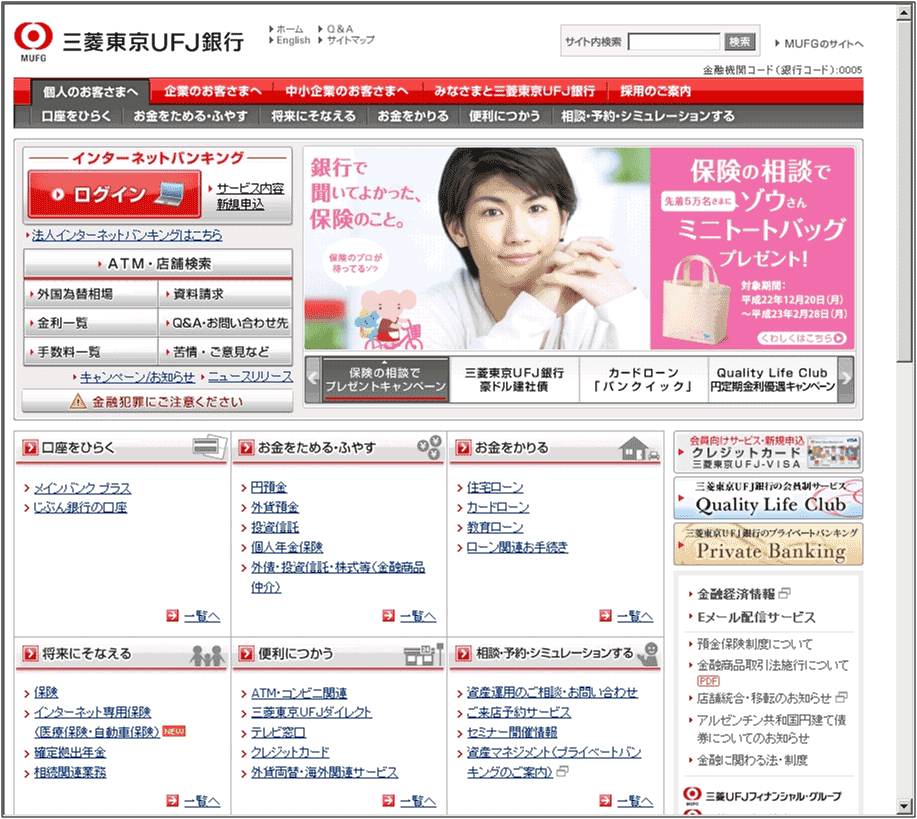This screenshot has width=917, height=819.
Task: Click the house and car icon in お金をかりる header
Action: [639, 448]
